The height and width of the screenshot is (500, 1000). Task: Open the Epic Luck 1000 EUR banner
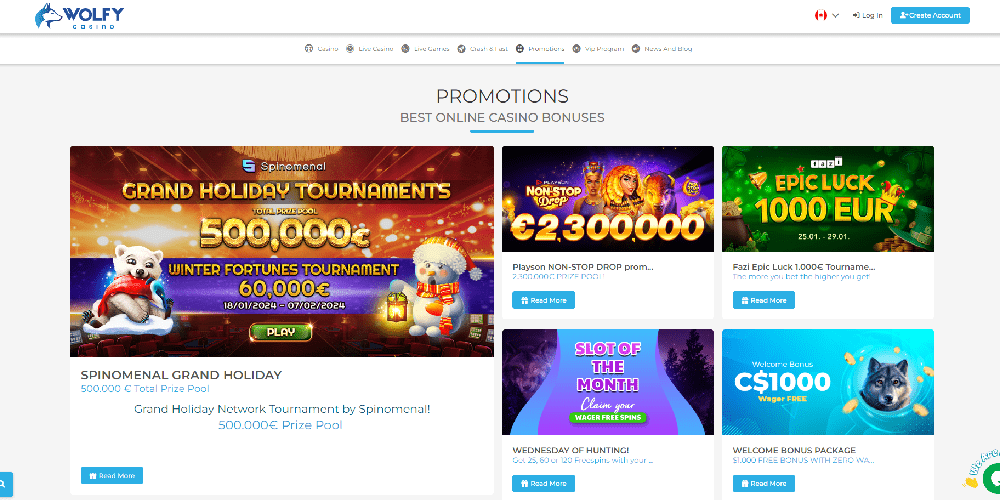coord(828,199)
